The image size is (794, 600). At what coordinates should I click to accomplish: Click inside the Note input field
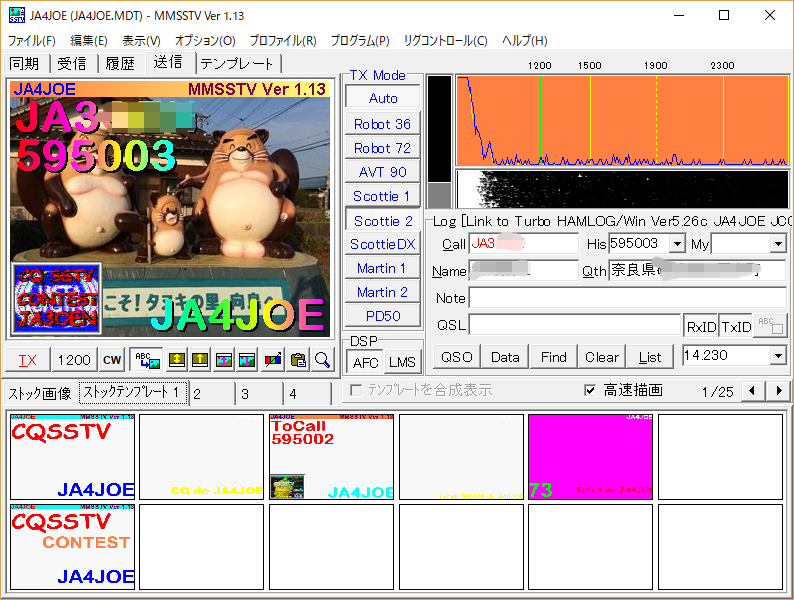click(627, 298)
